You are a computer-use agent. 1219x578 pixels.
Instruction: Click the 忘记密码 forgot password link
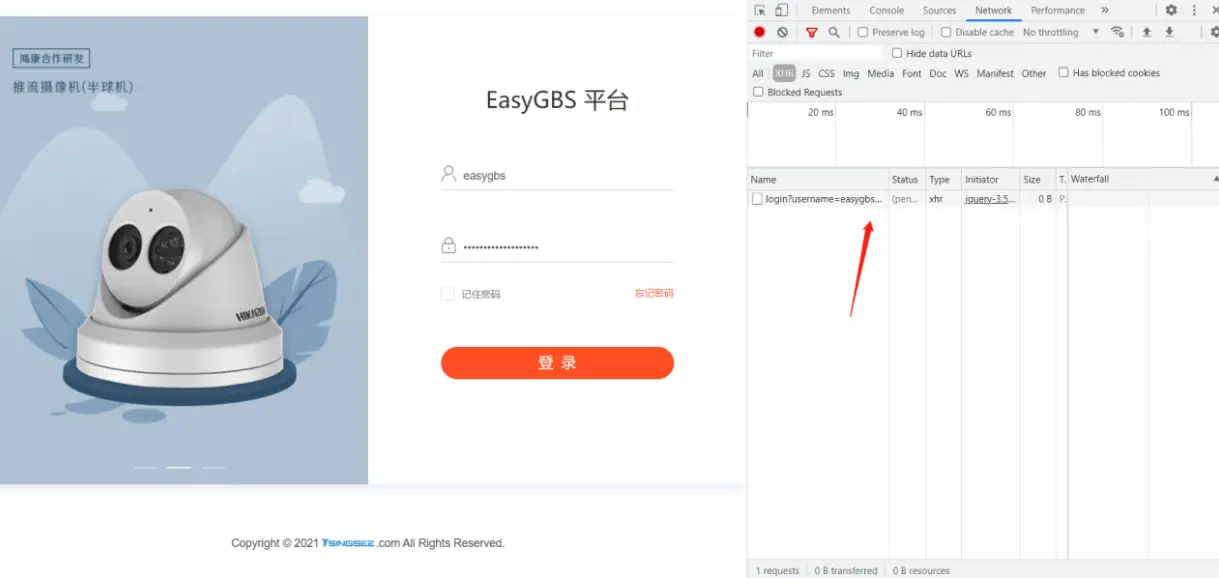(653, 293)
